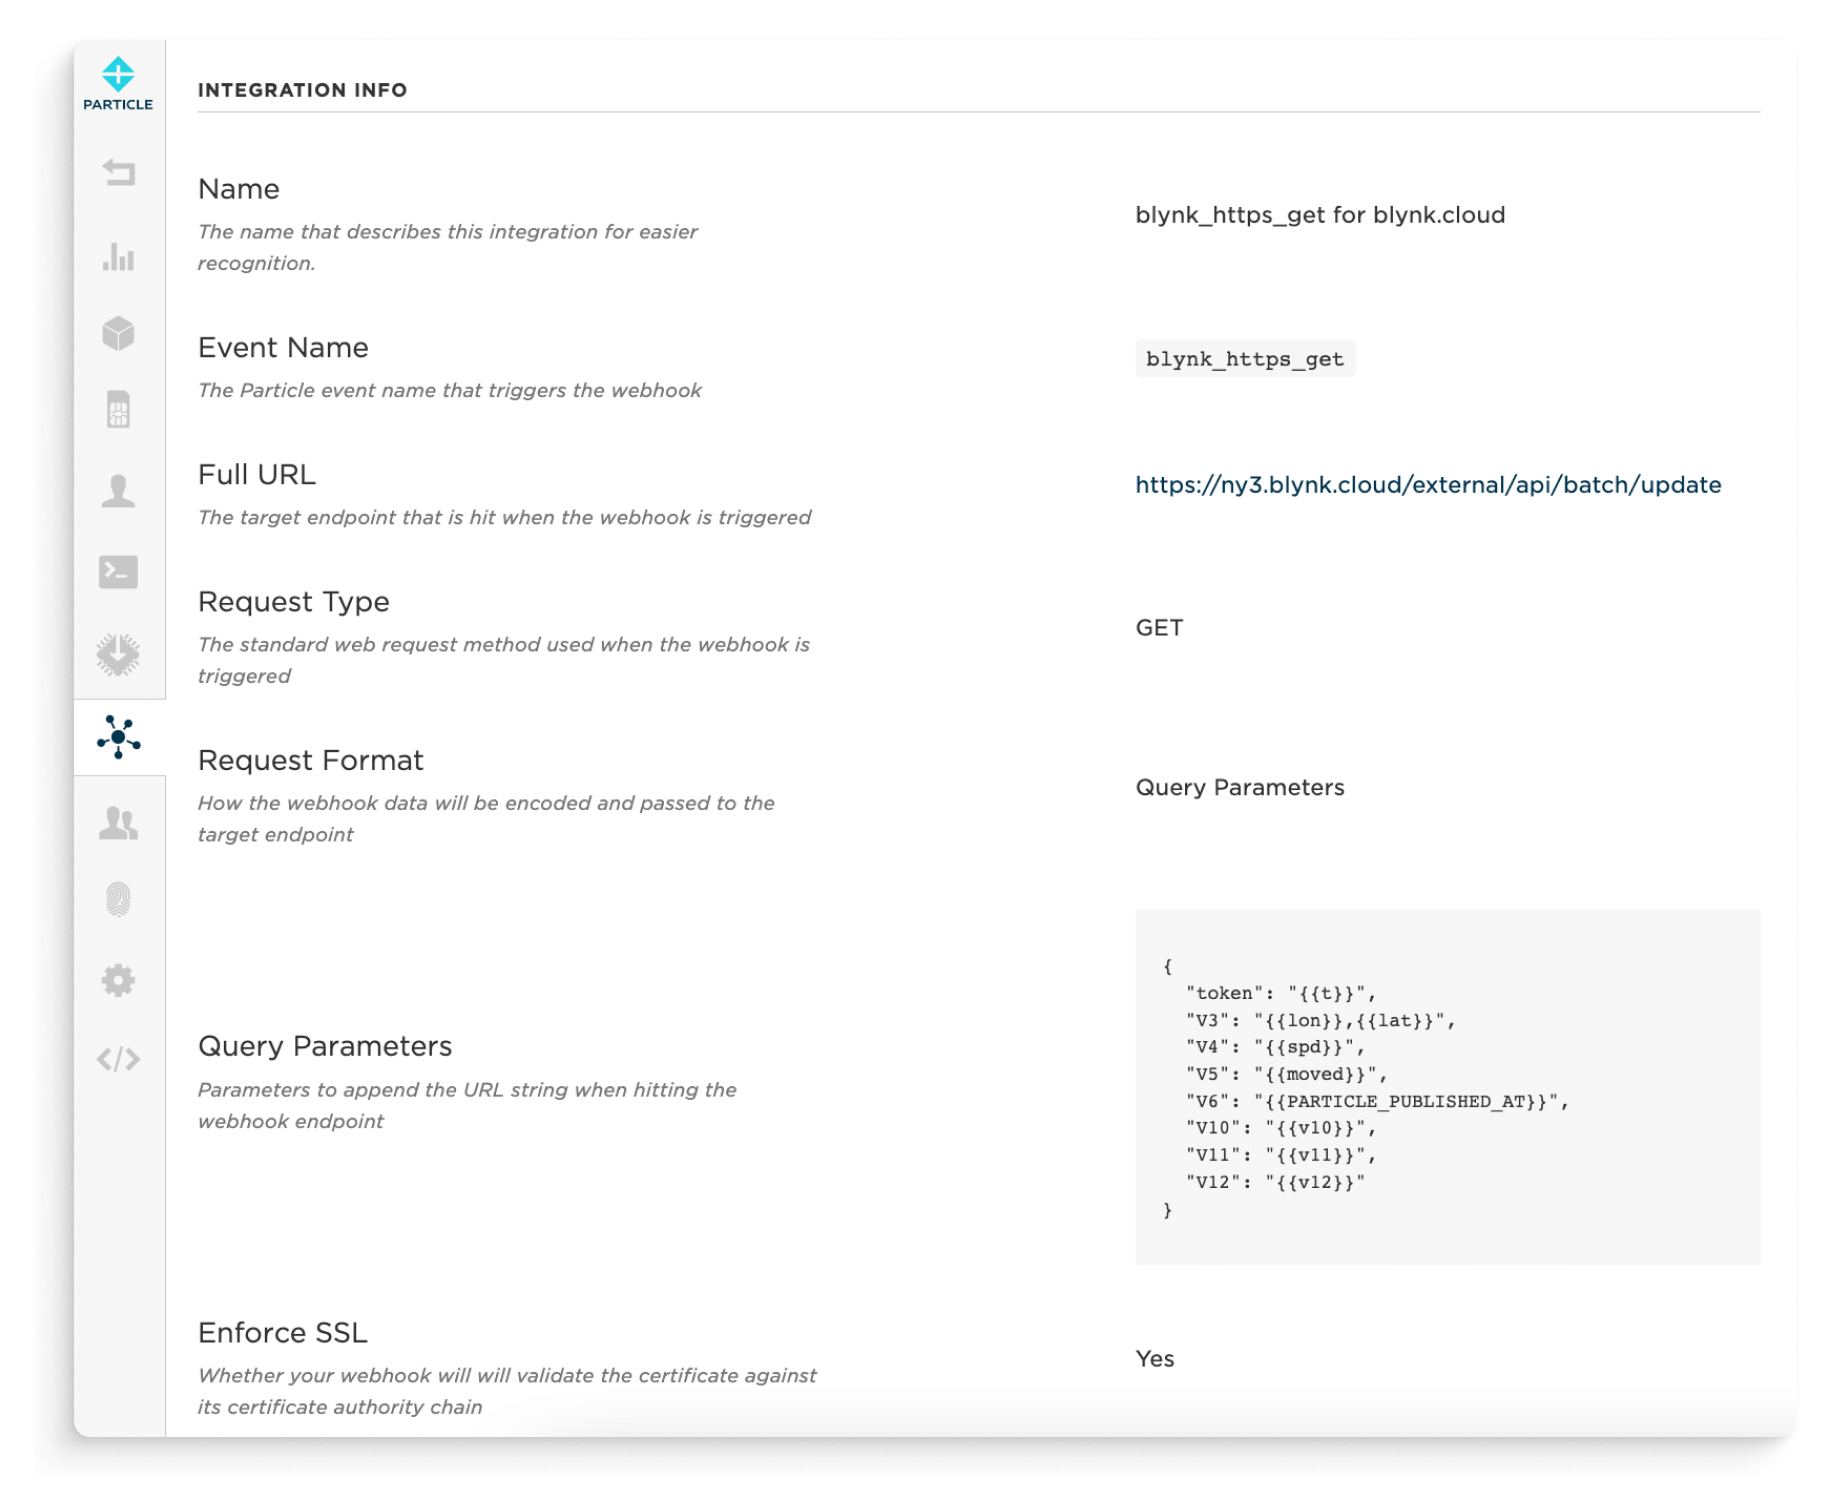This screenshot has width=1836, height=1509.
Task: Select the user profile icon in sidebar
Action: [x=119, y=490]
